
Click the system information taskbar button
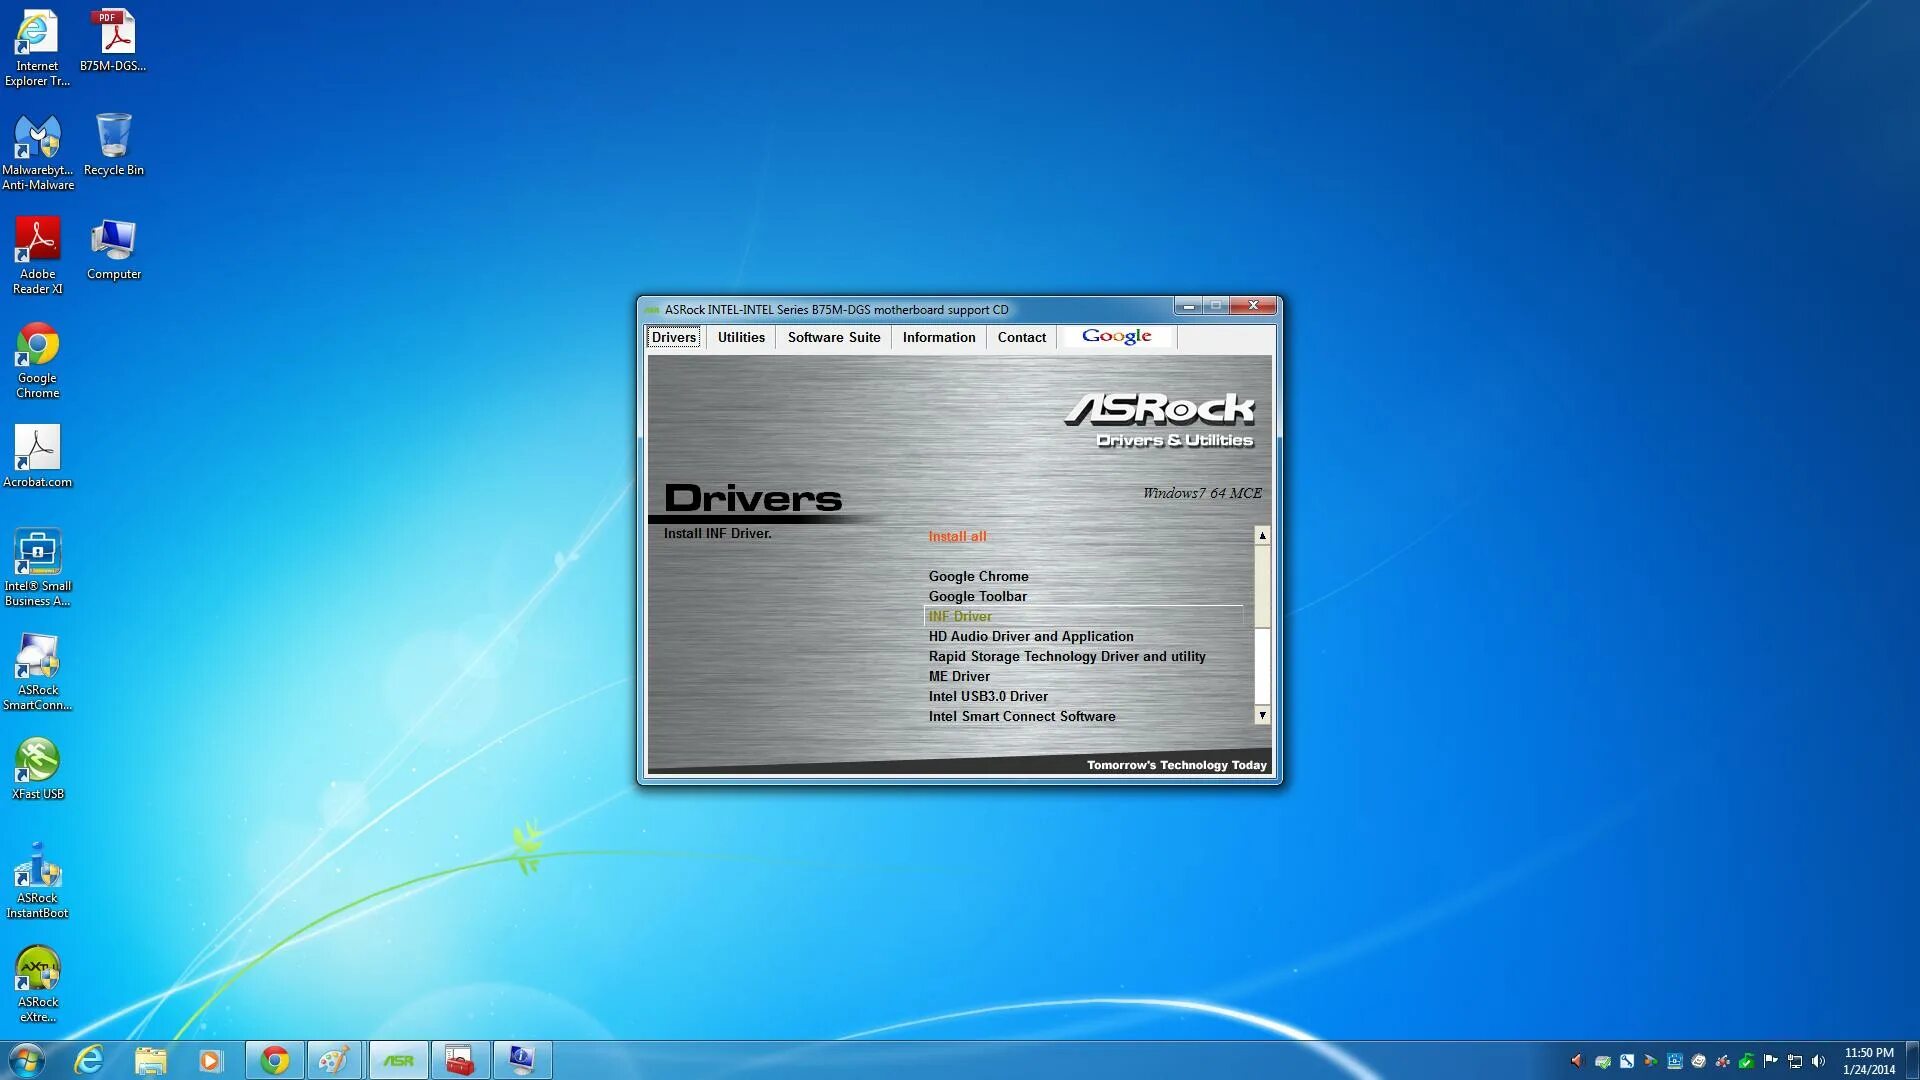click(522, 1060)
